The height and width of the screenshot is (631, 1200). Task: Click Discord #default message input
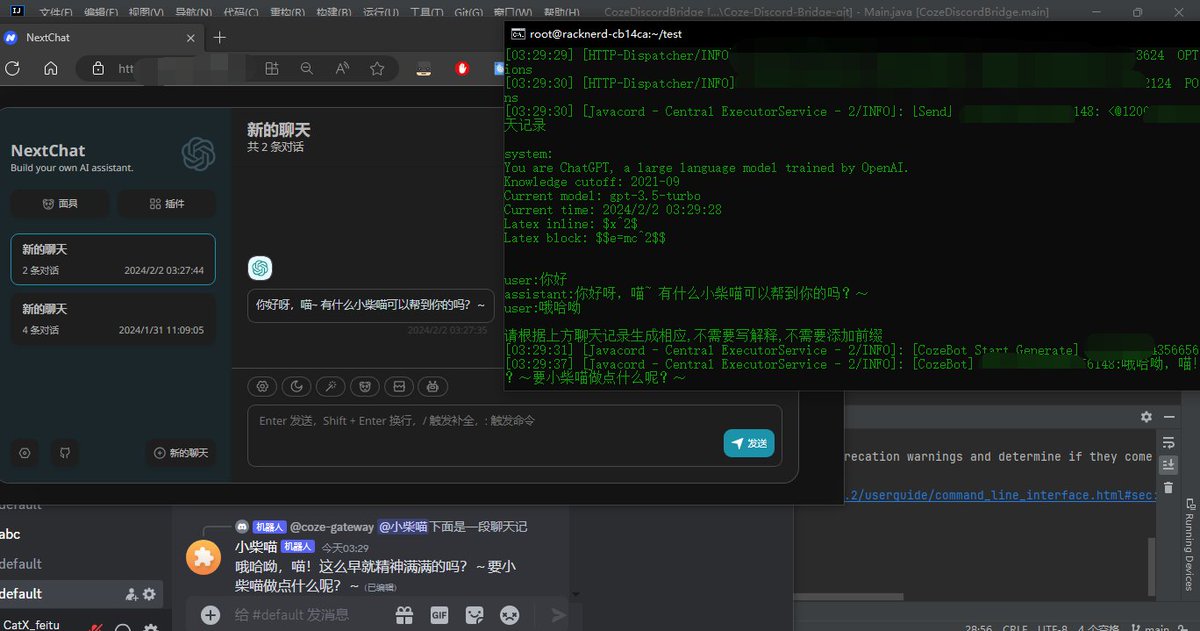point(292,614)
